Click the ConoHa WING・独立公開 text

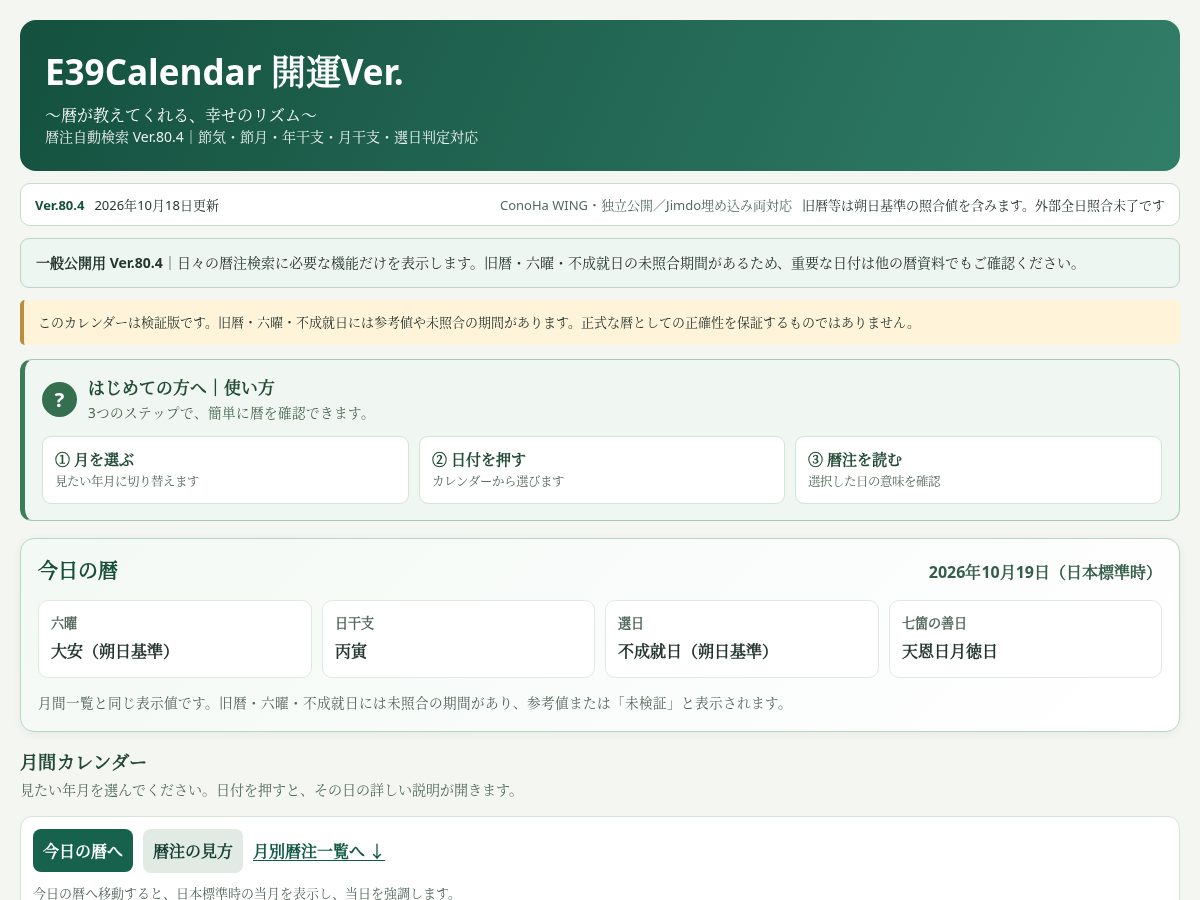coord(646,206)
